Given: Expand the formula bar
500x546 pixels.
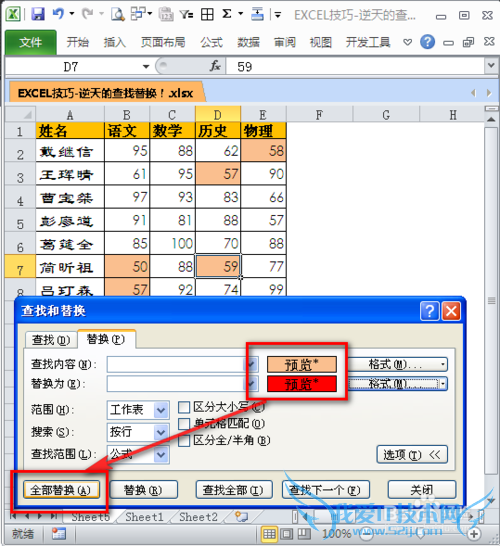Looking at the screenshot, I should pos(491,65).
